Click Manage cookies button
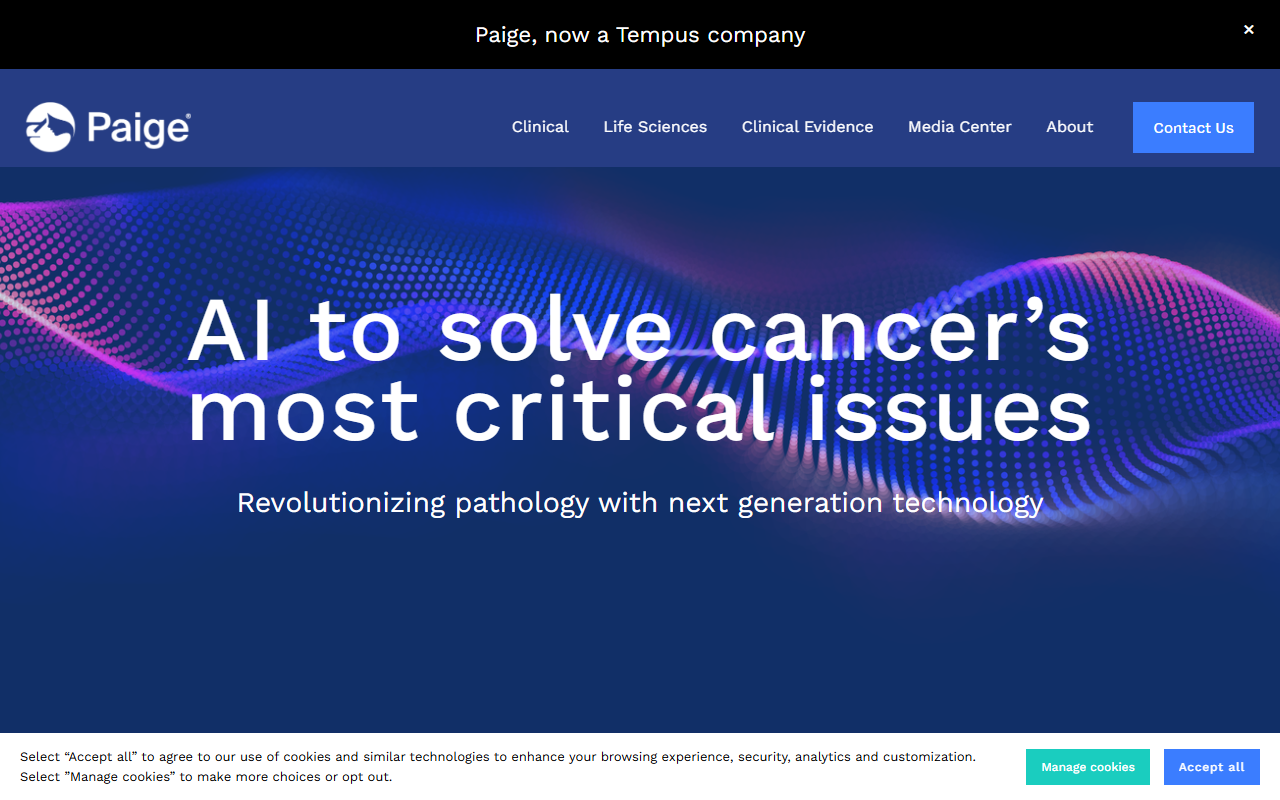The height and width of the screenshot is (800, 1280). click(x=1088, y=767)
